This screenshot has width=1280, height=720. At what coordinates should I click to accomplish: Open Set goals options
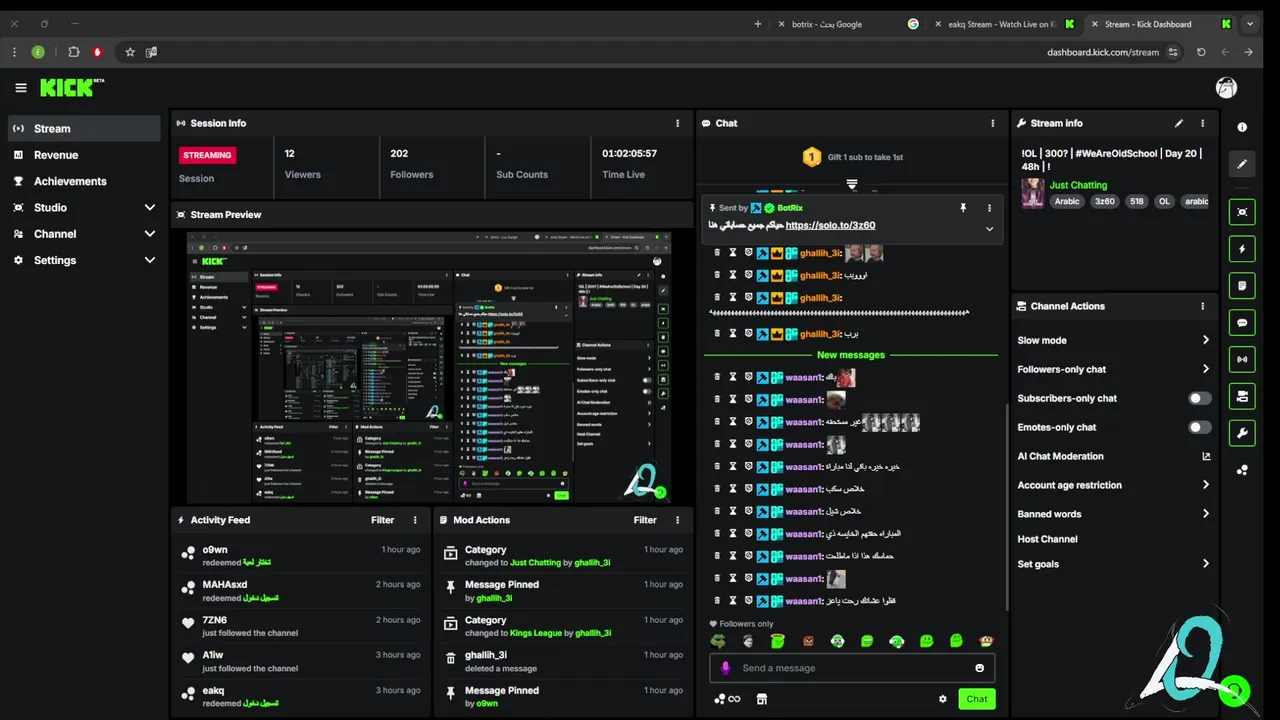click(1114, 564)
